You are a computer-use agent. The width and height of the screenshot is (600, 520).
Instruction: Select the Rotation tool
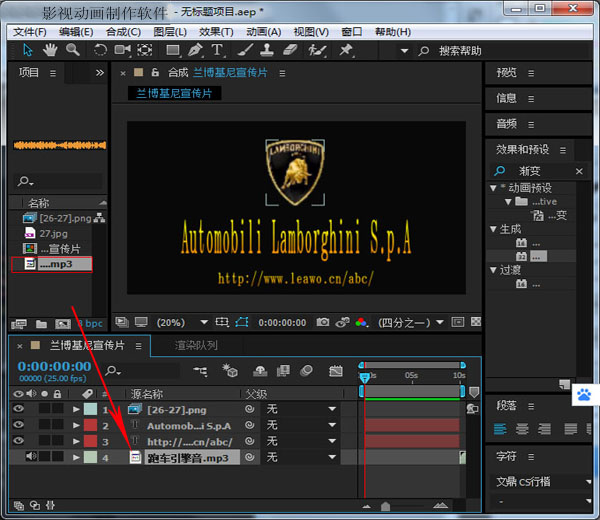coord(100,50)
